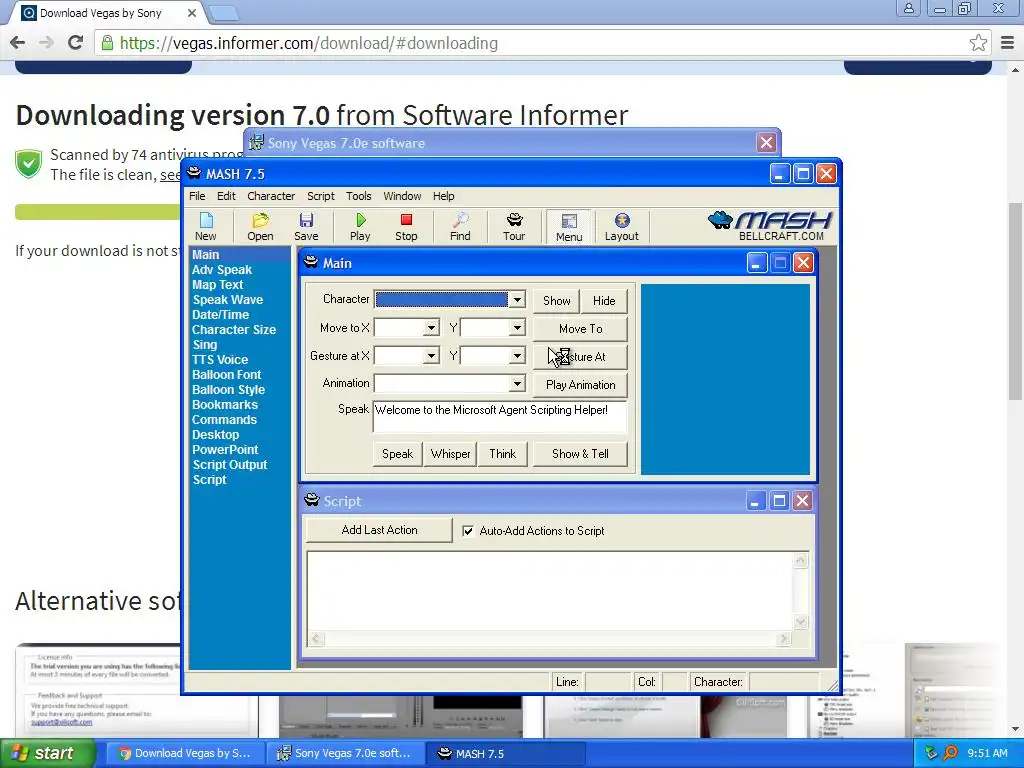This screenshot has height=768, width=1024.
Task: Click the Chrome user profile icon
Action: coord(908,8)
